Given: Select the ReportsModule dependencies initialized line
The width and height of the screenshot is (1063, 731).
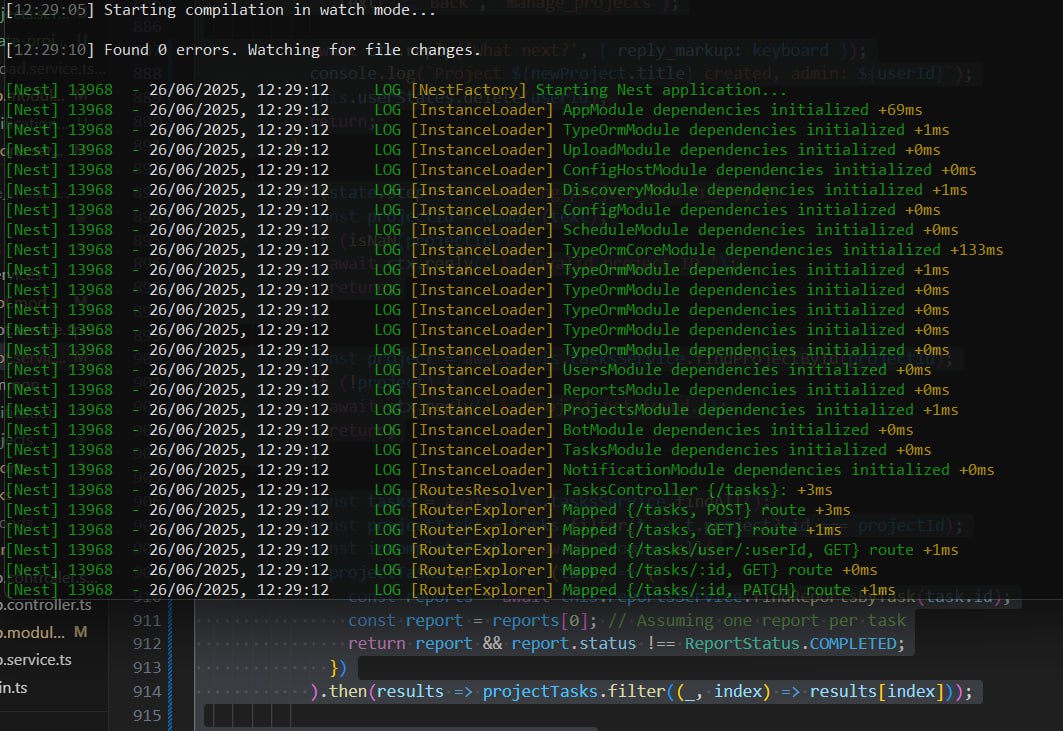Looking at the screenshot, I should point(477,390).
